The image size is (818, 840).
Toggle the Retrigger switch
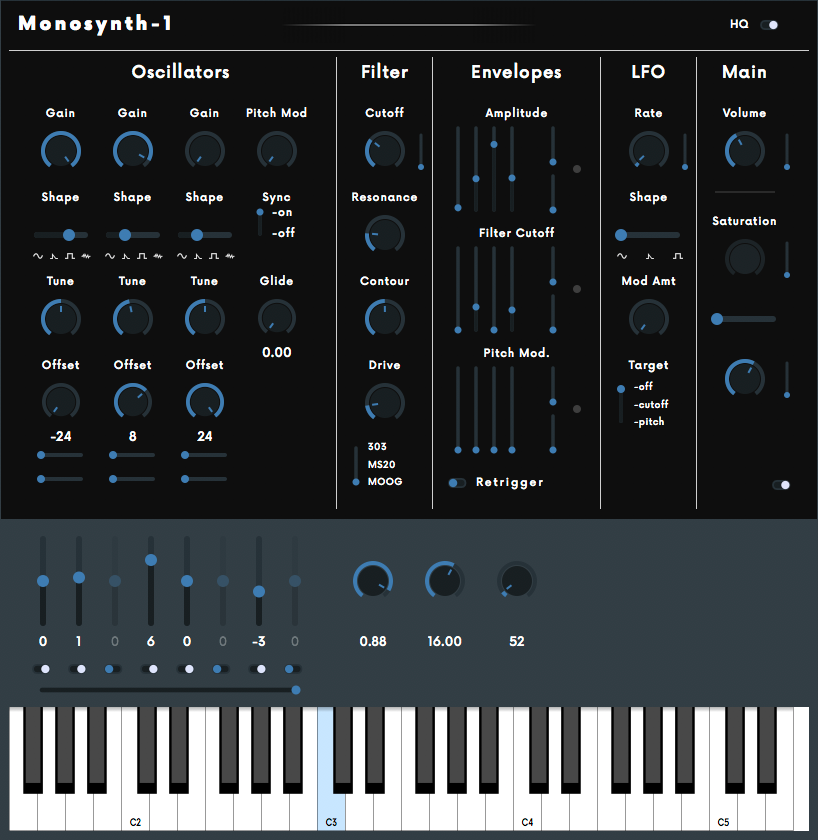(457, 483)
